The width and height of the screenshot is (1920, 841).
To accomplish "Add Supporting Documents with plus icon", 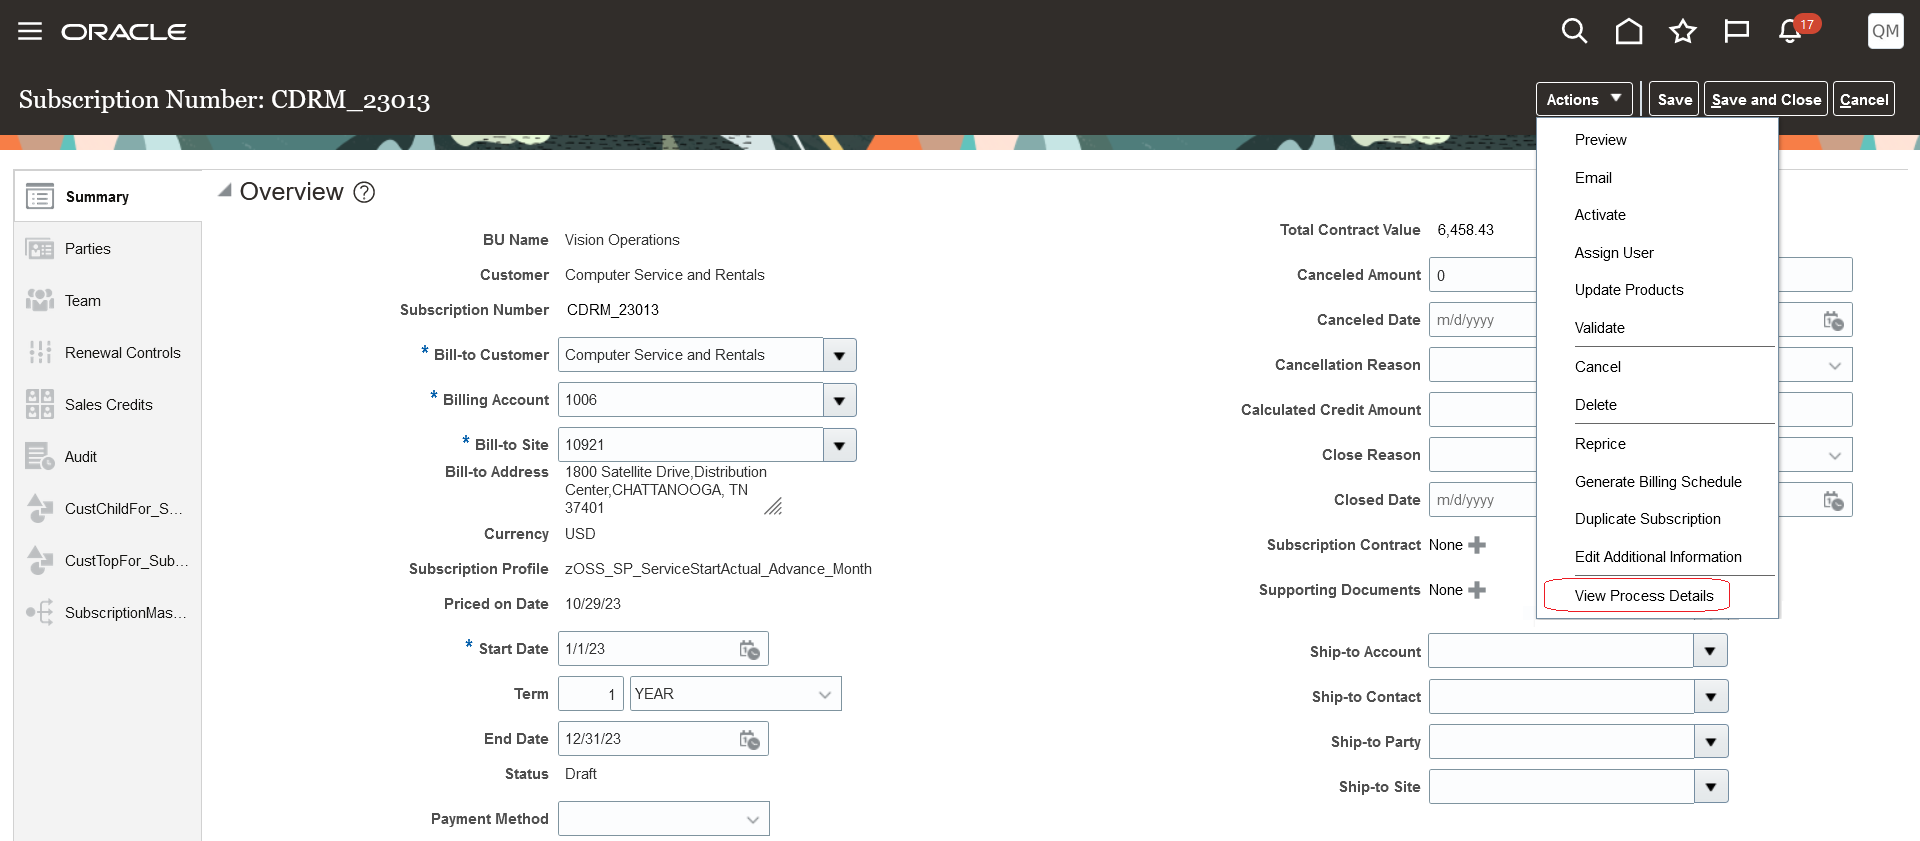I will coord(1477,590).
